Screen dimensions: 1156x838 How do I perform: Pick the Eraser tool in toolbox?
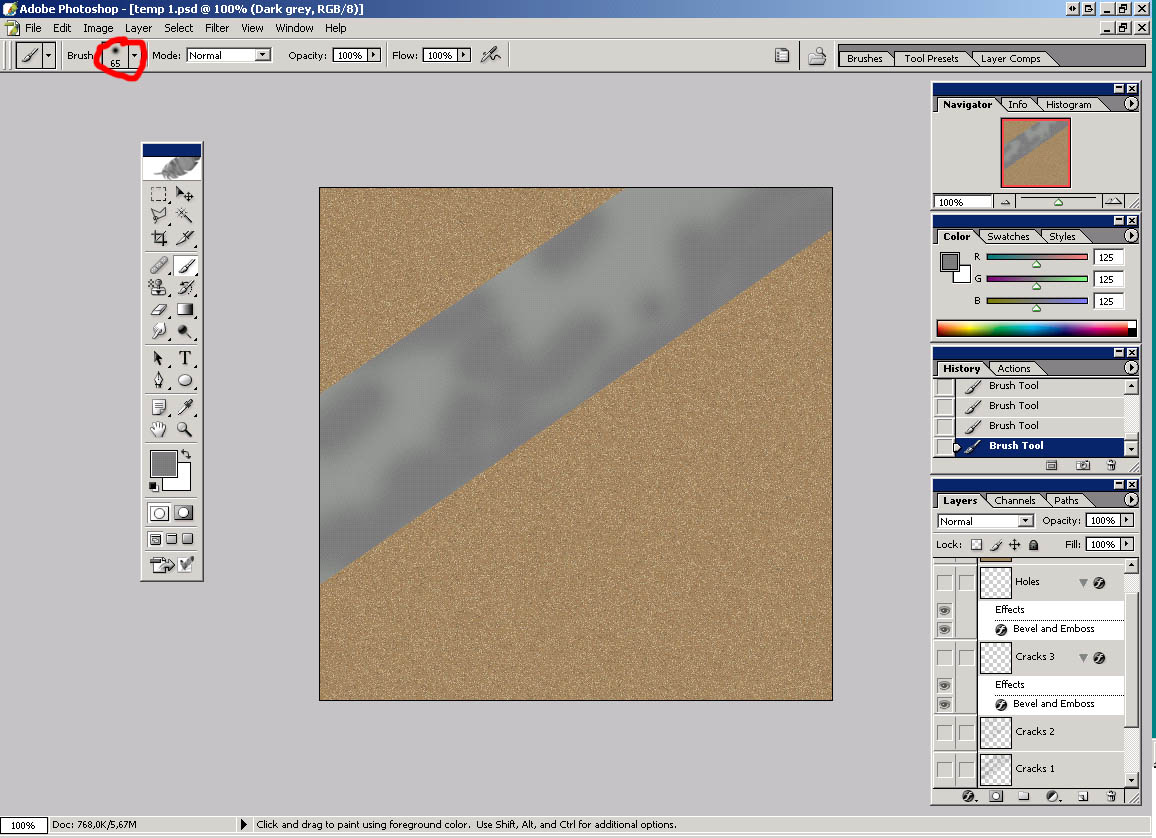click(x=158, y=309)
